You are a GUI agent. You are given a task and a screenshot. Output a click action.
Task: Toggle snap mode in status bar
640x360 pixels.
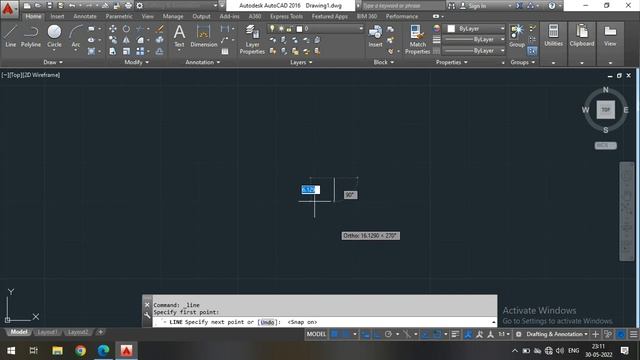pyautogui.click(x=347, y=334)
